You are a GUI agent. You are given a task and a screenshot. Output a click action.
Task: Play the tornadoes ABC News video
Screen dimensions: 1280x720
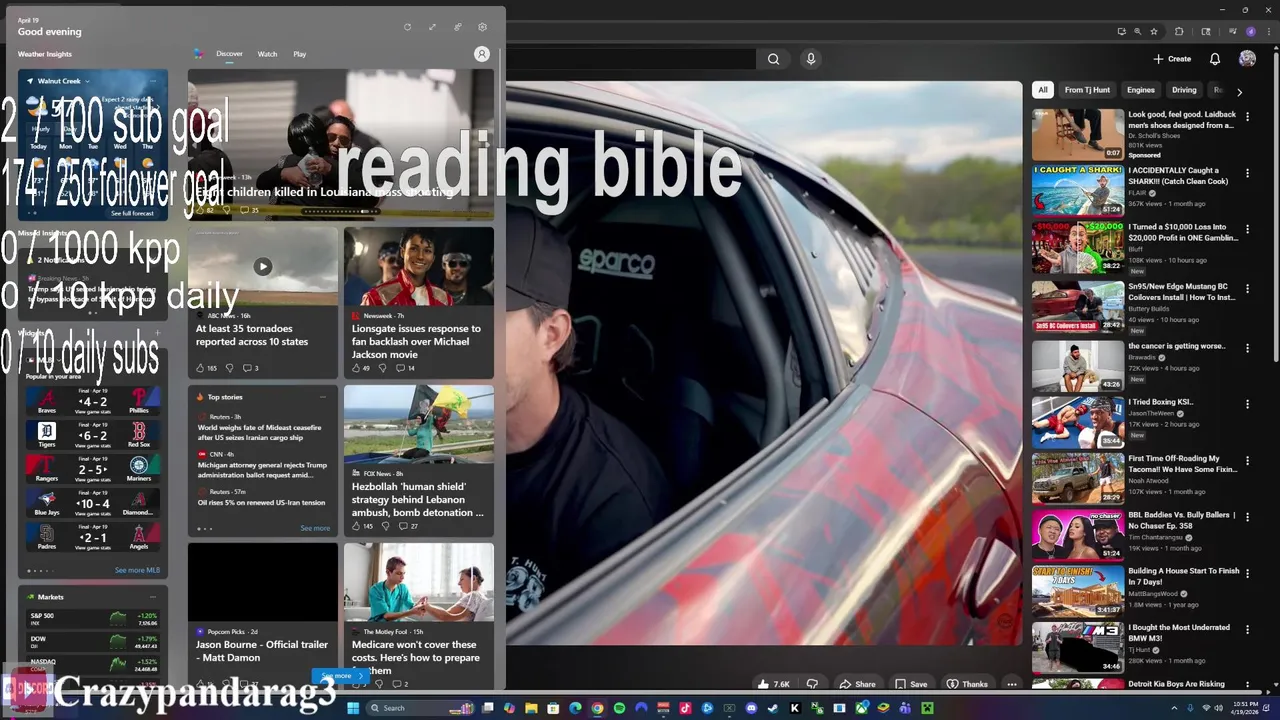[x=262, y=266]
